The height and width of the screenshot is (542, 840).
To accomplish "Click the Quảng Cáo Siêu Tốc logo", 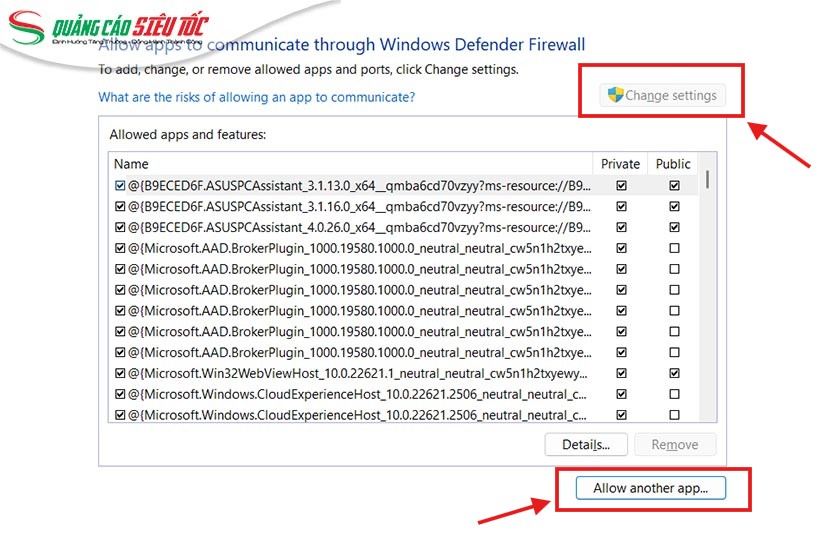I will (118, 30).
